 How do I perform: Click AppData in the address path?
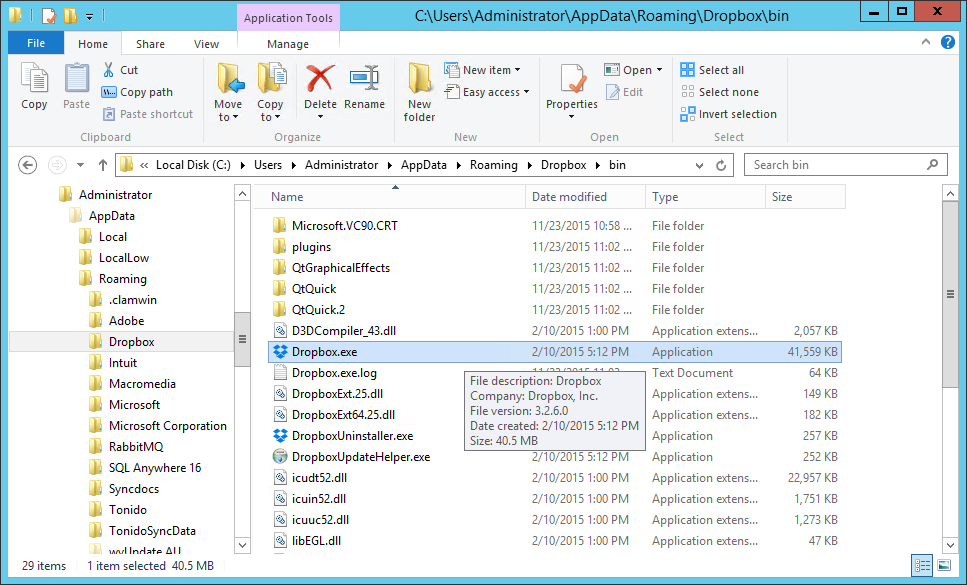(x=424, y=165)
